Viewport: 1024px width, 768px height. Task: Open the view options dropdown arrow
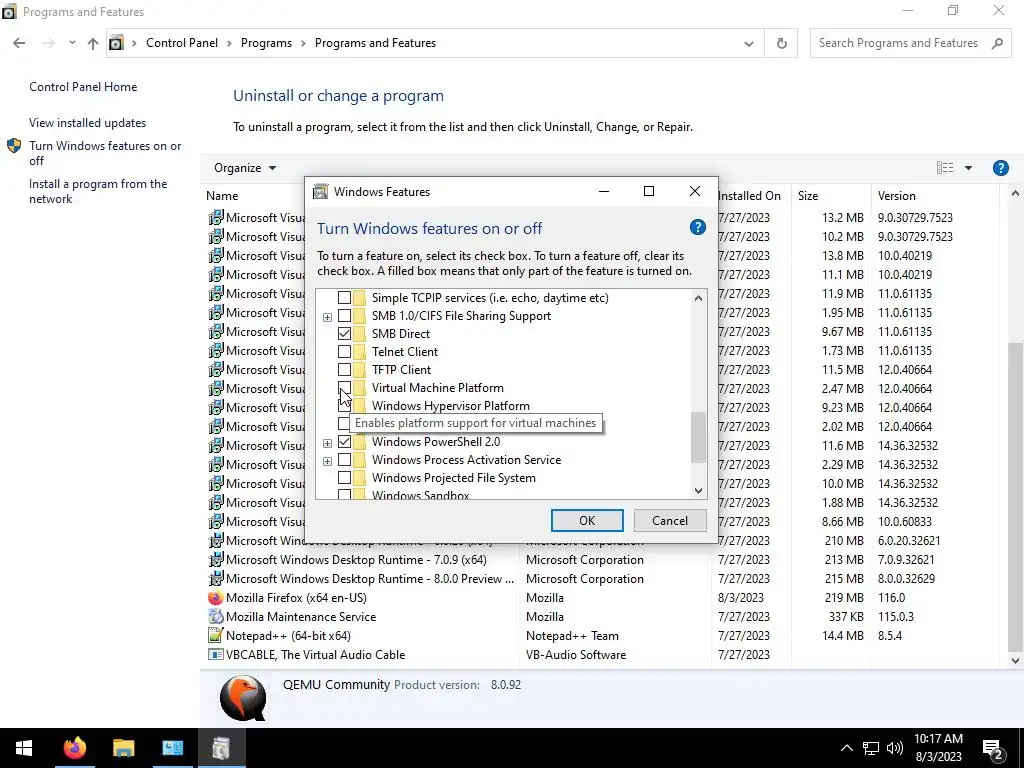968,168
